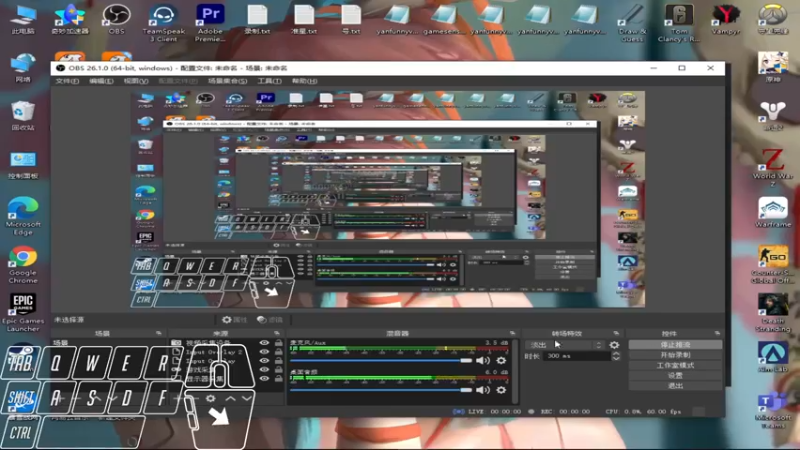Screen dimensions: 800x450
Task: Open the 控制面板 control panel icon
Action: pos(22,164)
